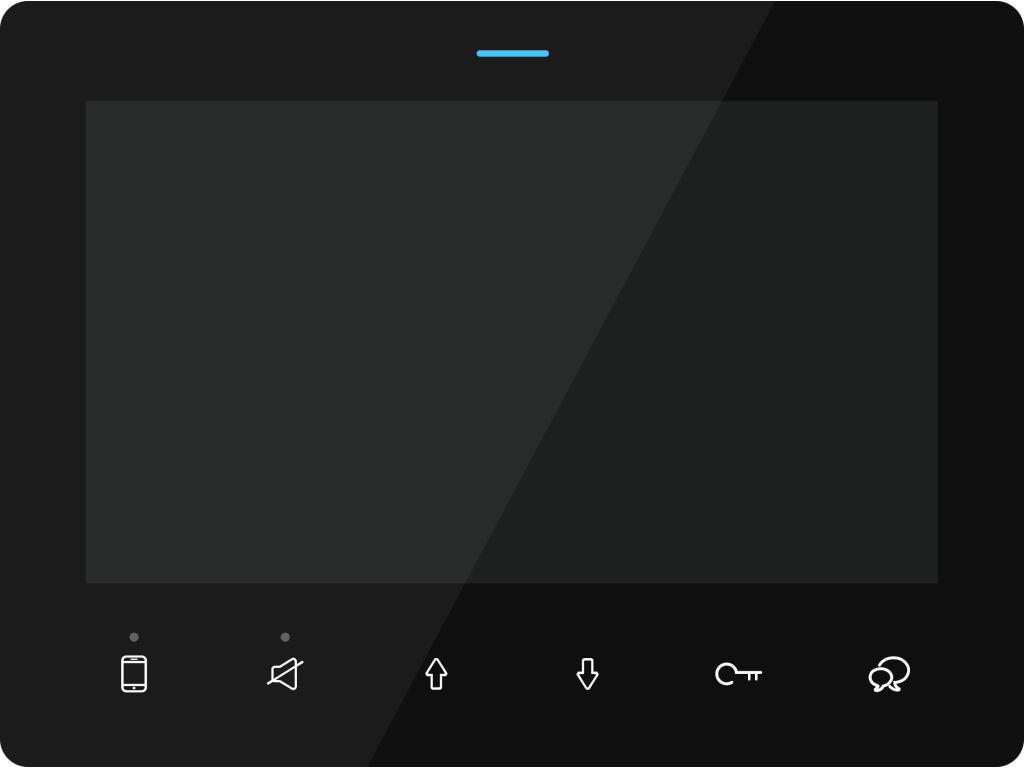Screen dimensions: 1024x768
Task: Tap the double speech bubble touch key
Action: click(x=889, y=673)
